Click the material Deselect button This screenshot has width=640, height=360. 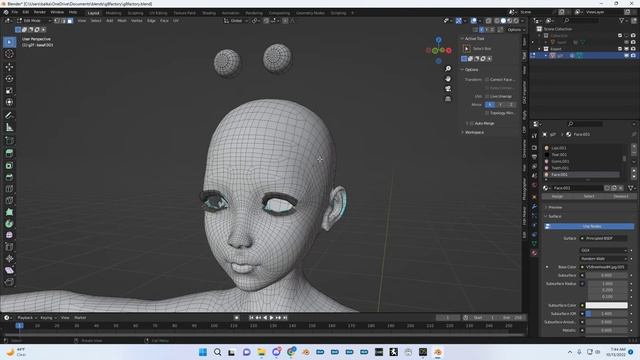[x=621, y=196]
